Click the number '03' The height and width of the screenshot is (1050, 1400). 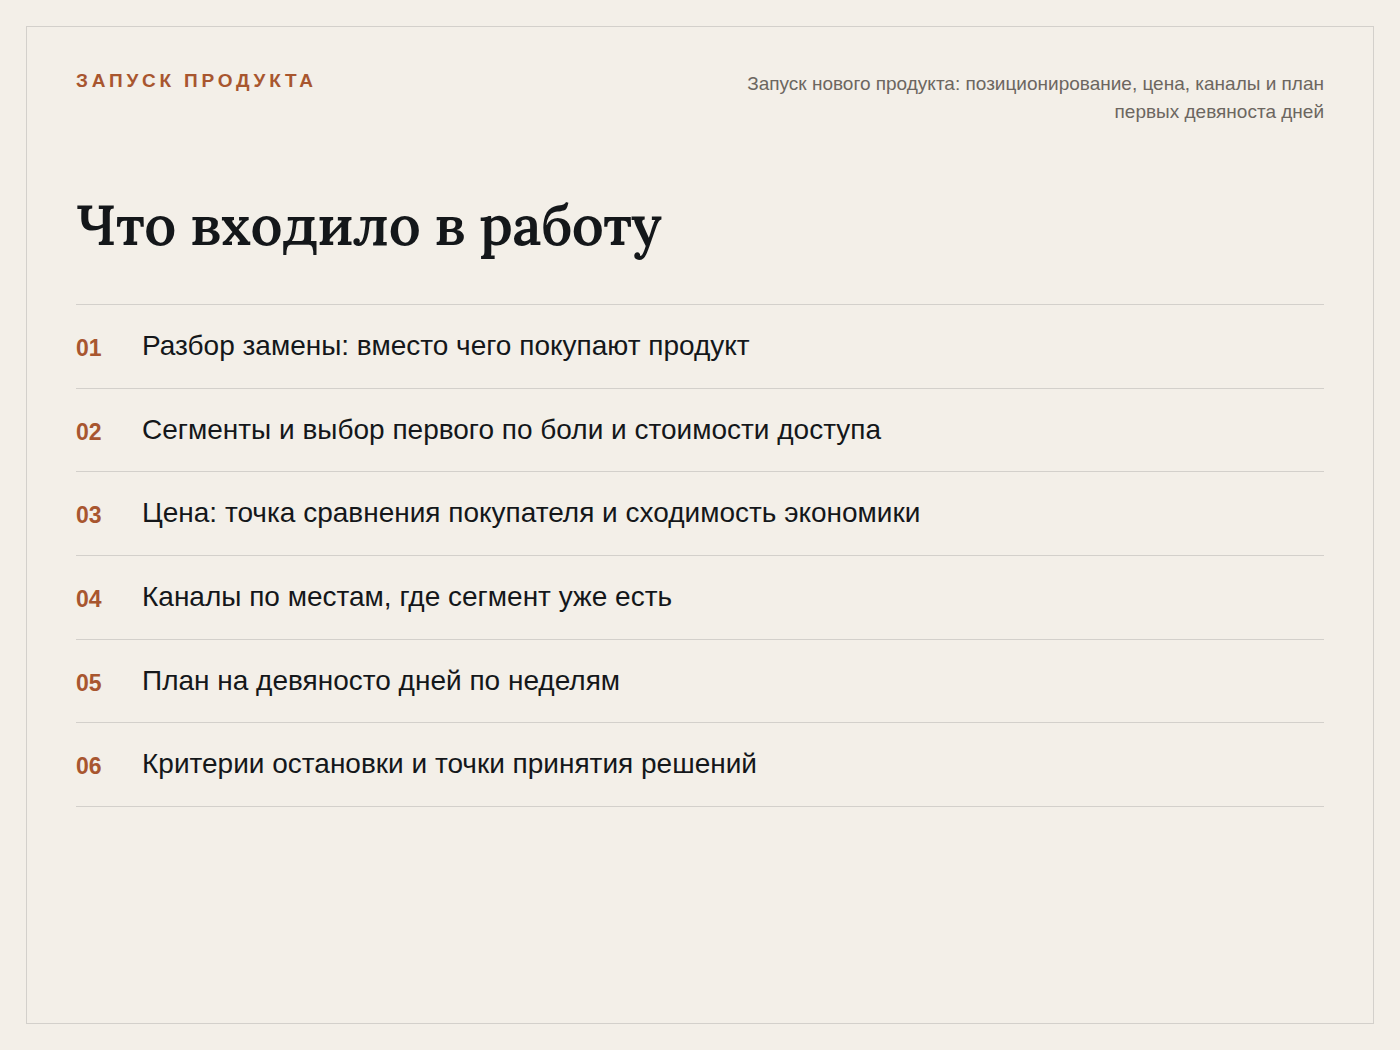[89, 515]
